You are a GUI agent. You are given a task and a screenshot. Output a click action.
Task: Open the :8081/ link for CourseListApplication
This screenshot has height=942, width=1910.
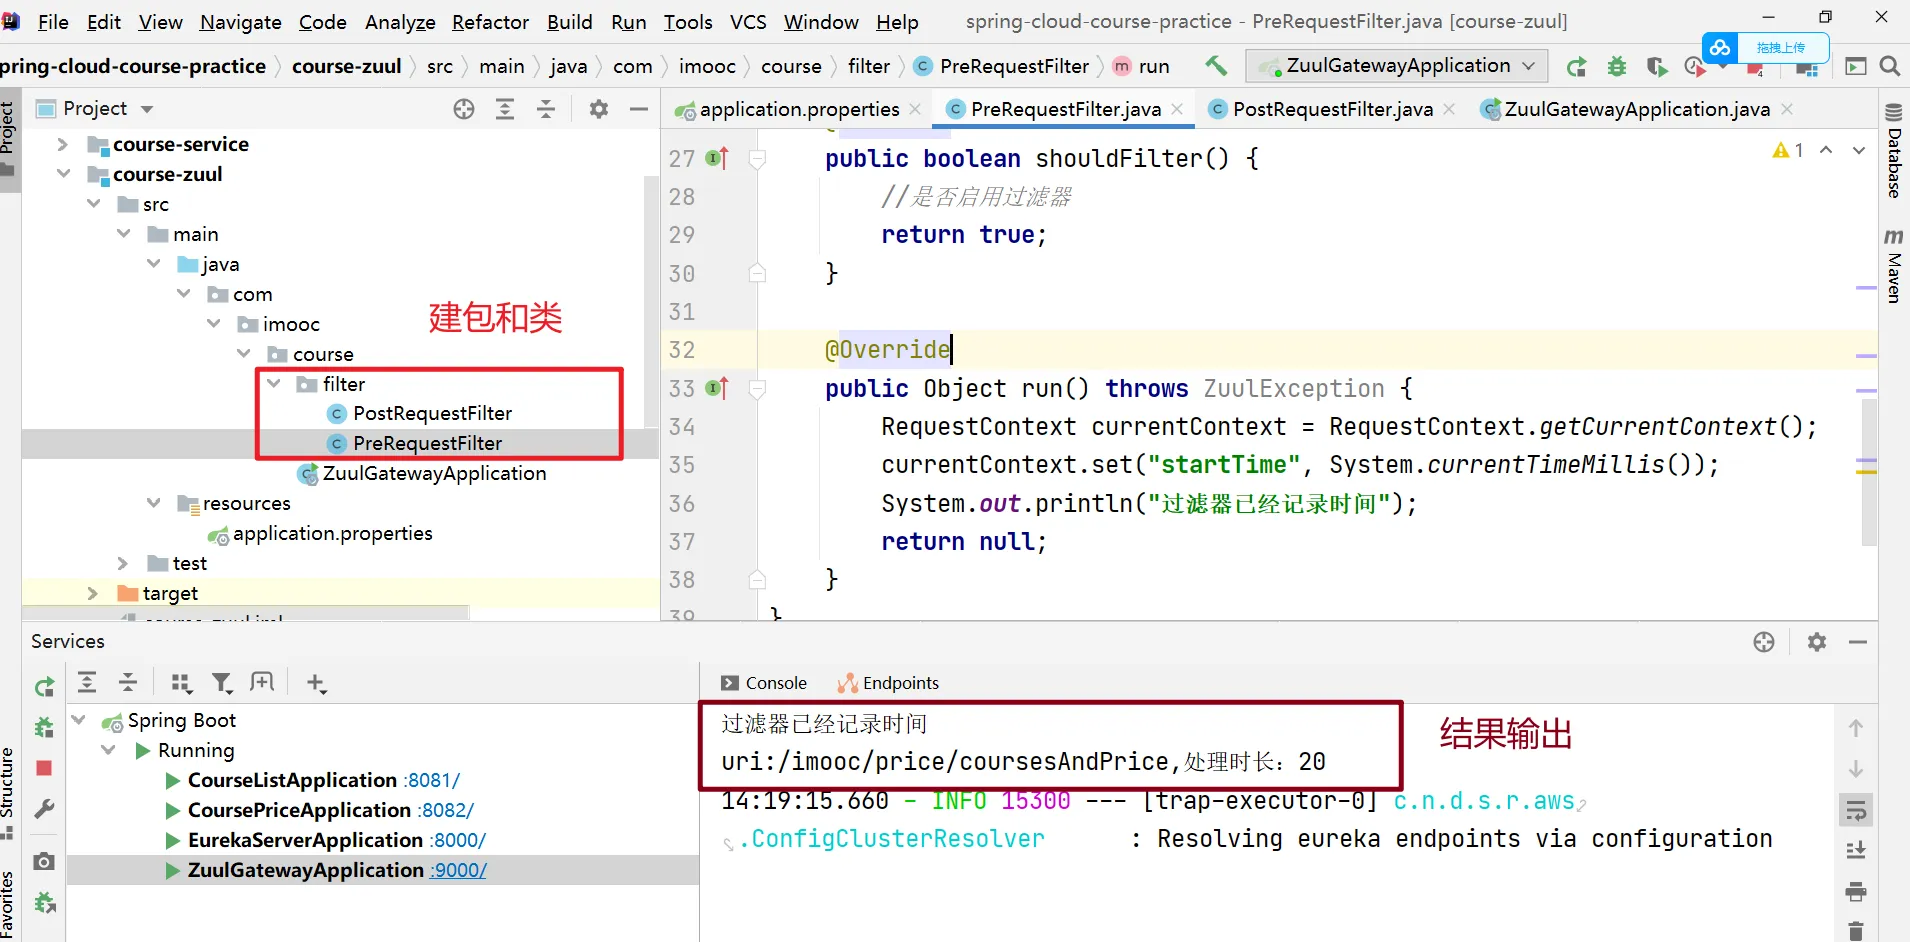433,780
